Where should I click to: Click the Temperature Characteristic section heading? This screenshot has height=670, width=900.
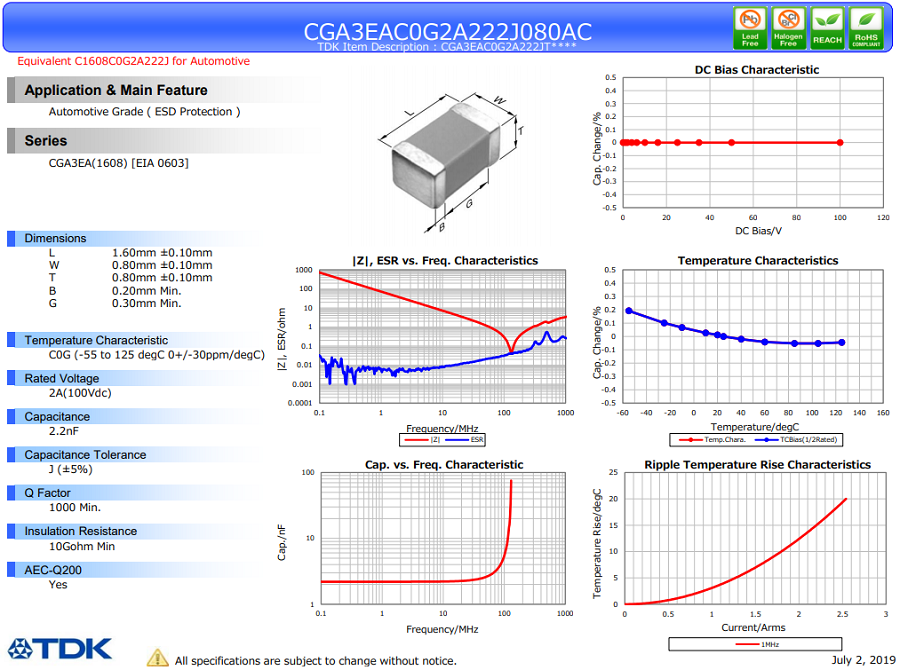(96, 340)
